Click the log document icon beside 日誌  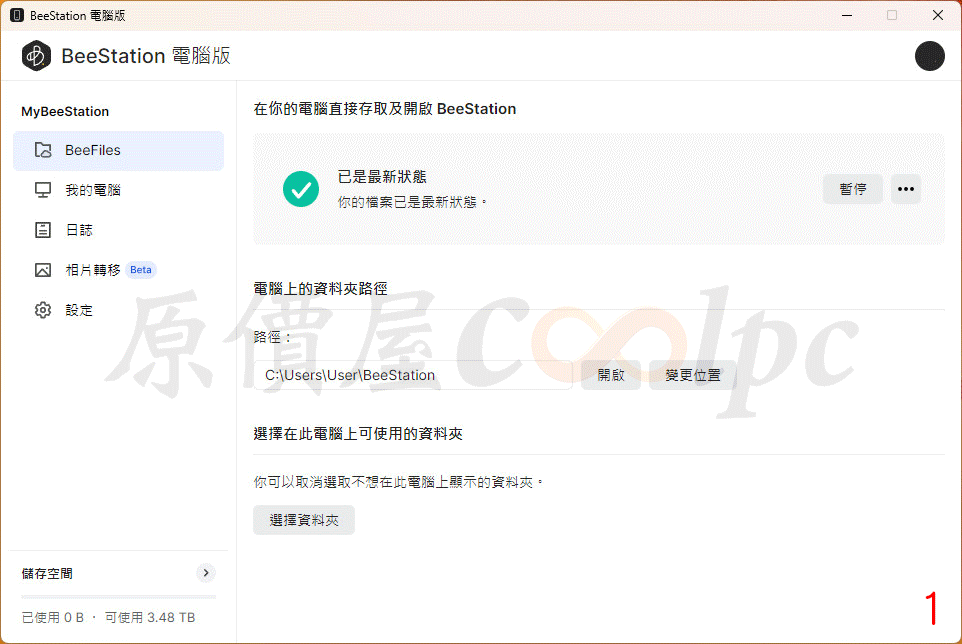point(43,230)
